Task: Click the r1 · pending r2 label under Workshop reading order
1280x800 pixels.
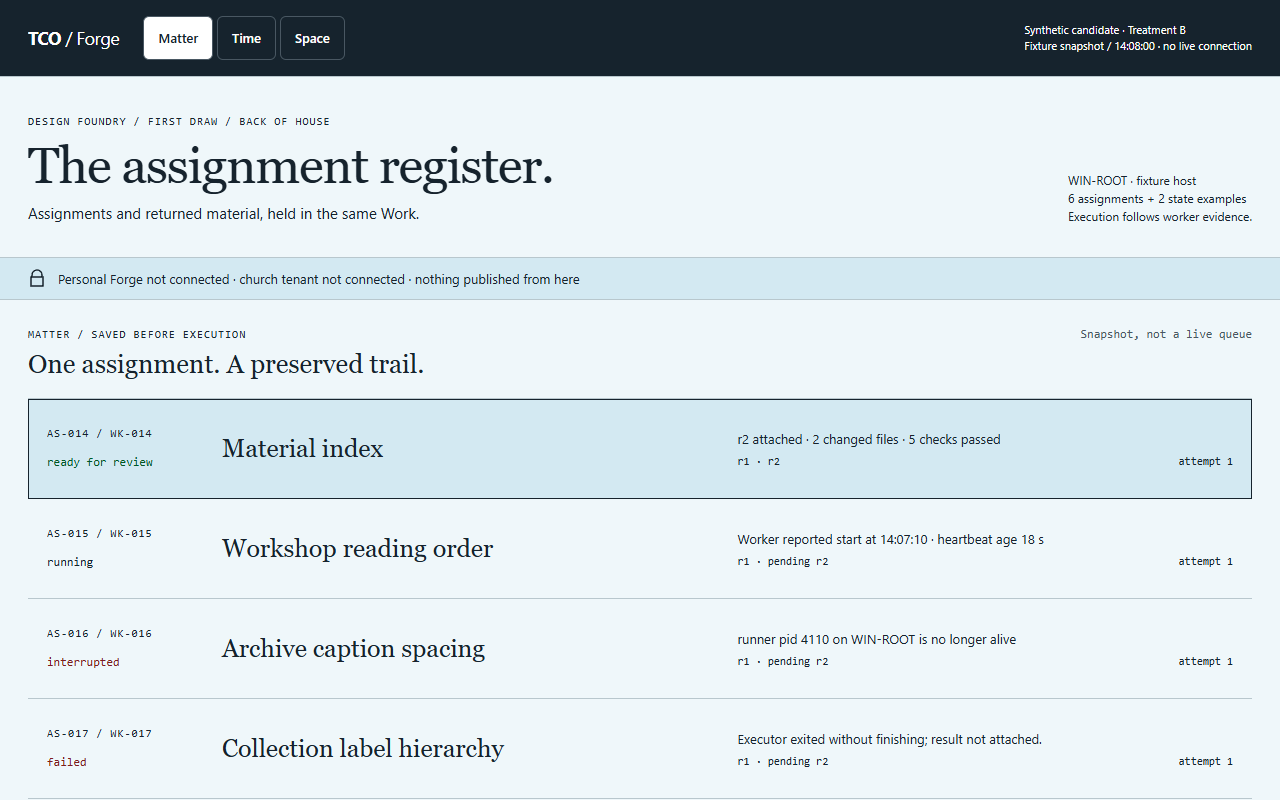Action: [x=783, y=562]
